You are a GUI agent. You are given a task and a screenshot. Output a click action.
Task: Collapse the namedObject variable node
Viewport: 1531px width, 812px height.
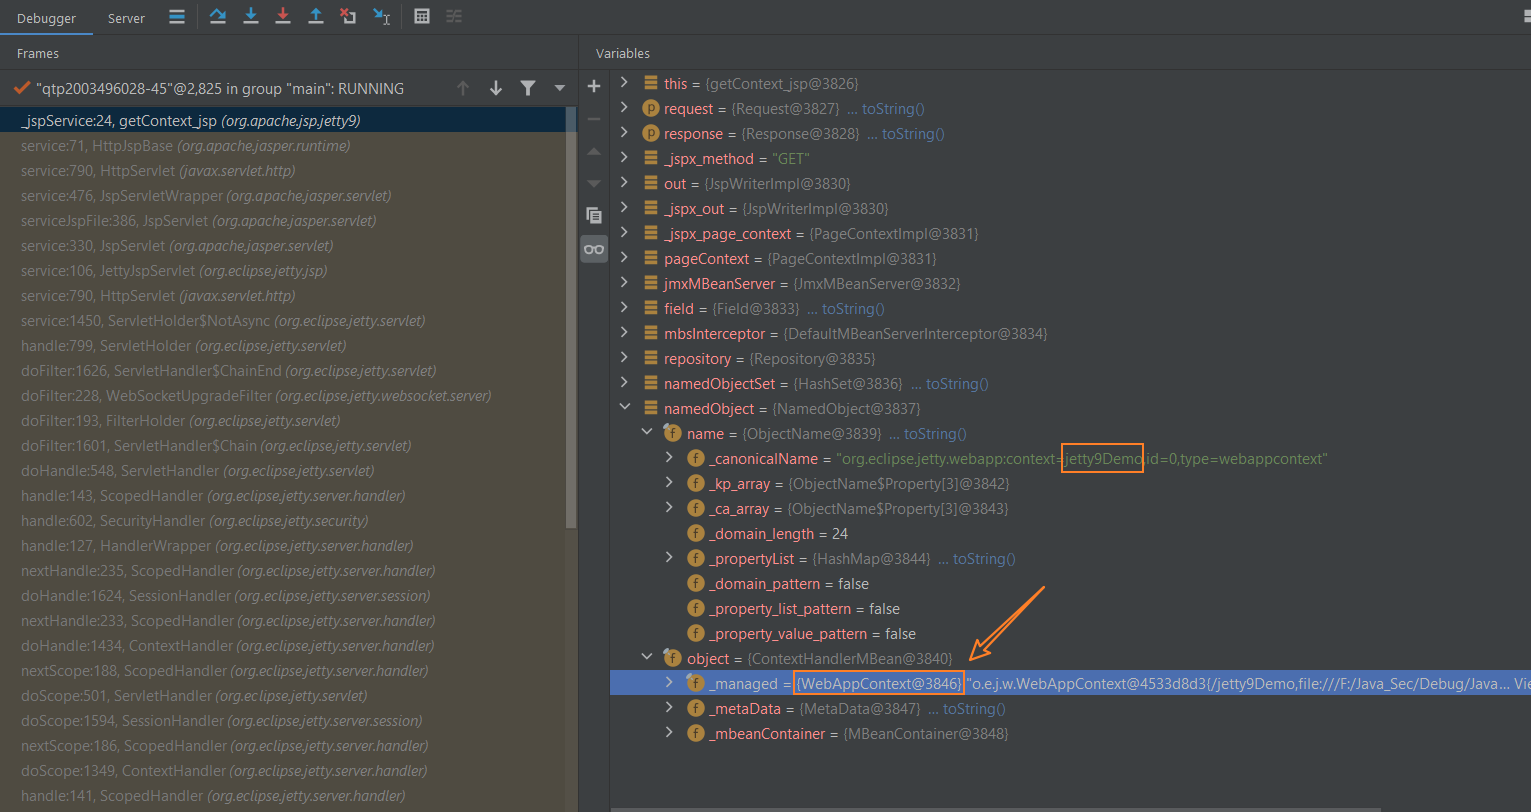click(x=625, y=408)
